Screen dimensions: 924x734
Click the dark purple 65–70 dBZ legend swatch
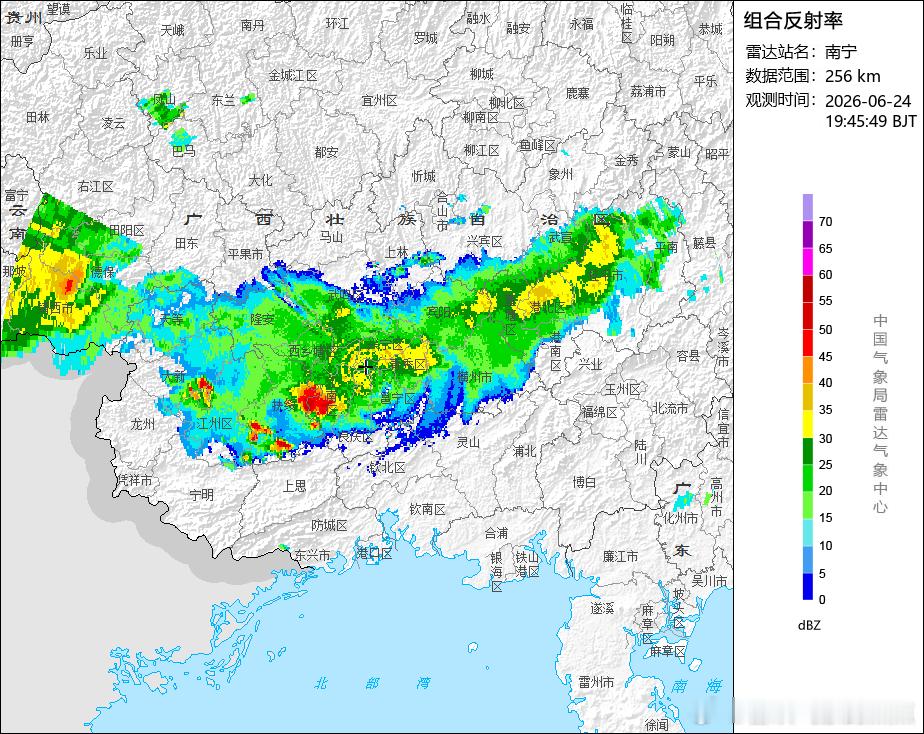pyautogui.click(x=807, y=234)
